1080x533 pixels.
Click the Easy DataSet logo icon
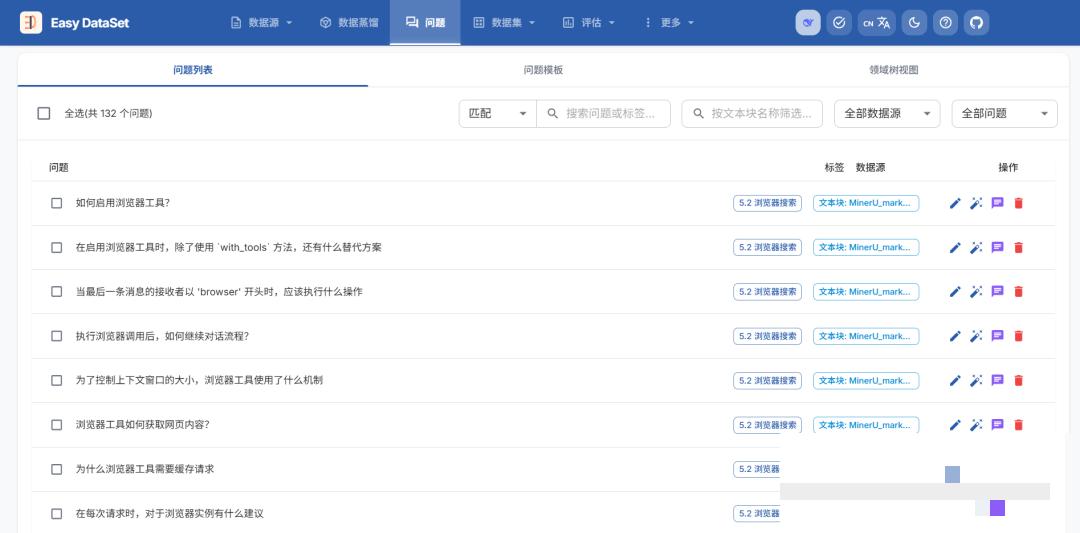tap(31, 23)
